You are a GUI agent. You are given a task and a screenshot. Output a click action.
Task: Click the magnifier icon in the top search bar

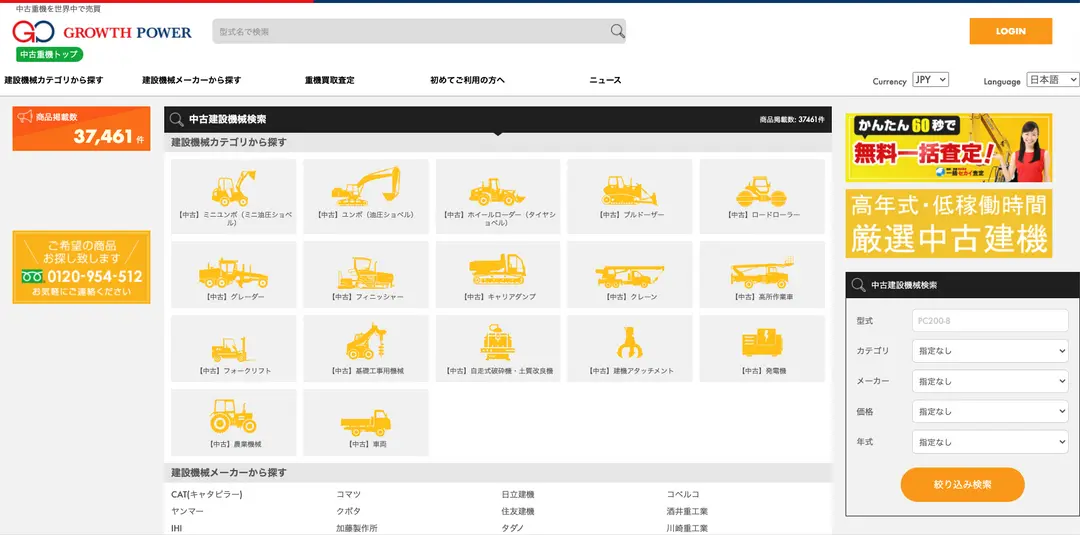point(617,31)
